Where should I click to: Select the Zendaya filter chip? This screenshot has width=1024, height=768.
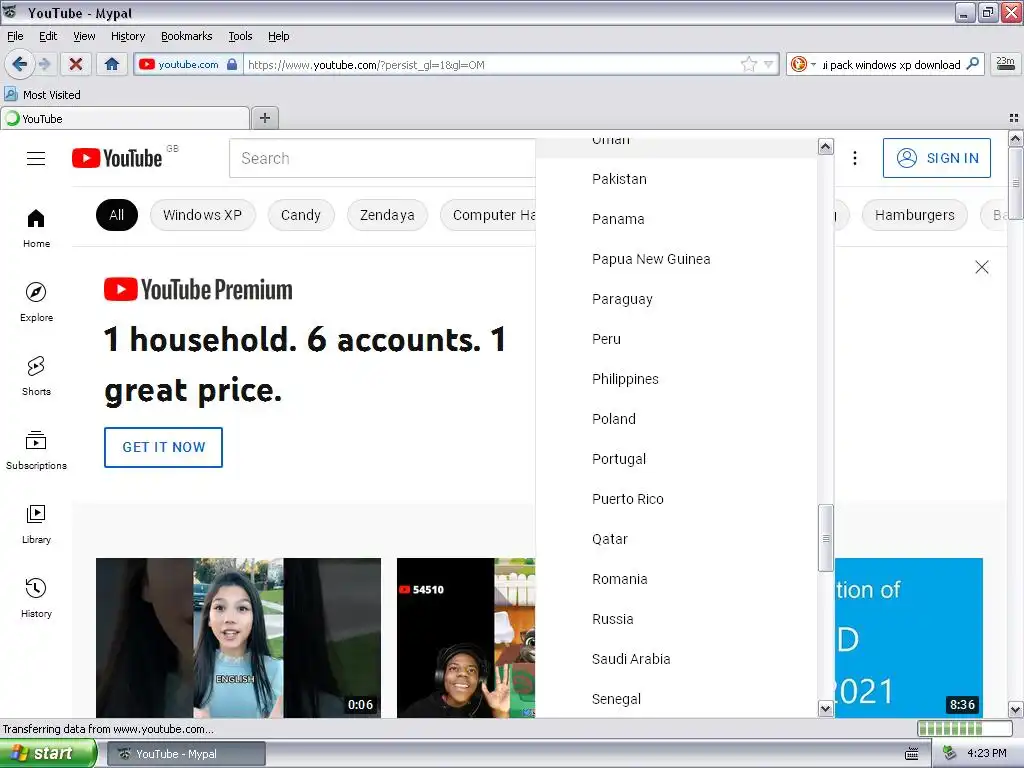pos(387,215)
